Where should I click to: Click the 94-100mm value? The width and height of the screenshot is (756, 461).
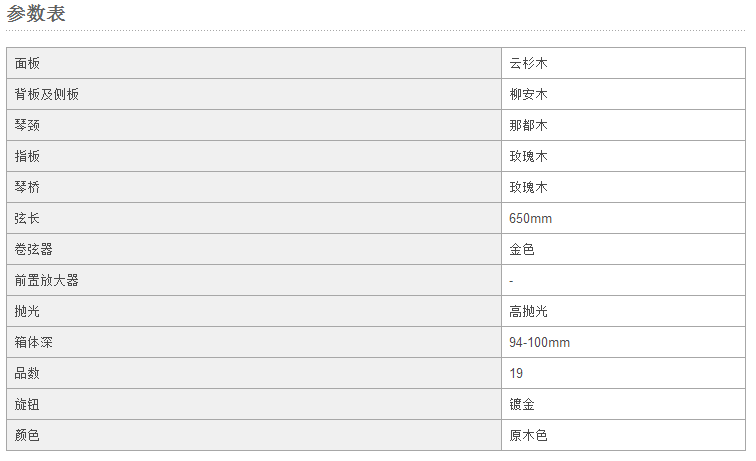click(x=540, y=342)
